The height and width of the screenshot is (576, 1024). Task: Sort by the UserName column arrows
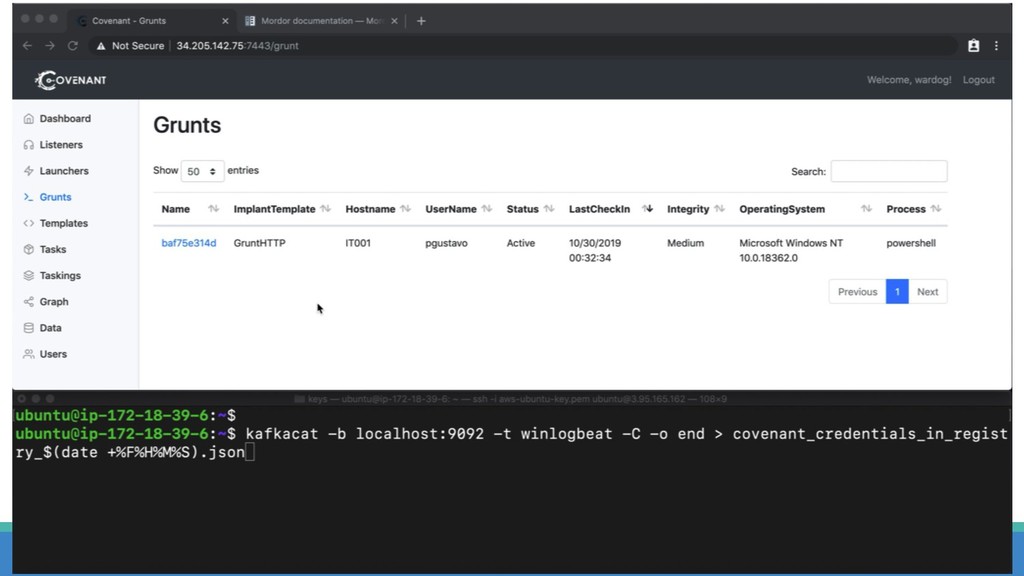(487, 209)
